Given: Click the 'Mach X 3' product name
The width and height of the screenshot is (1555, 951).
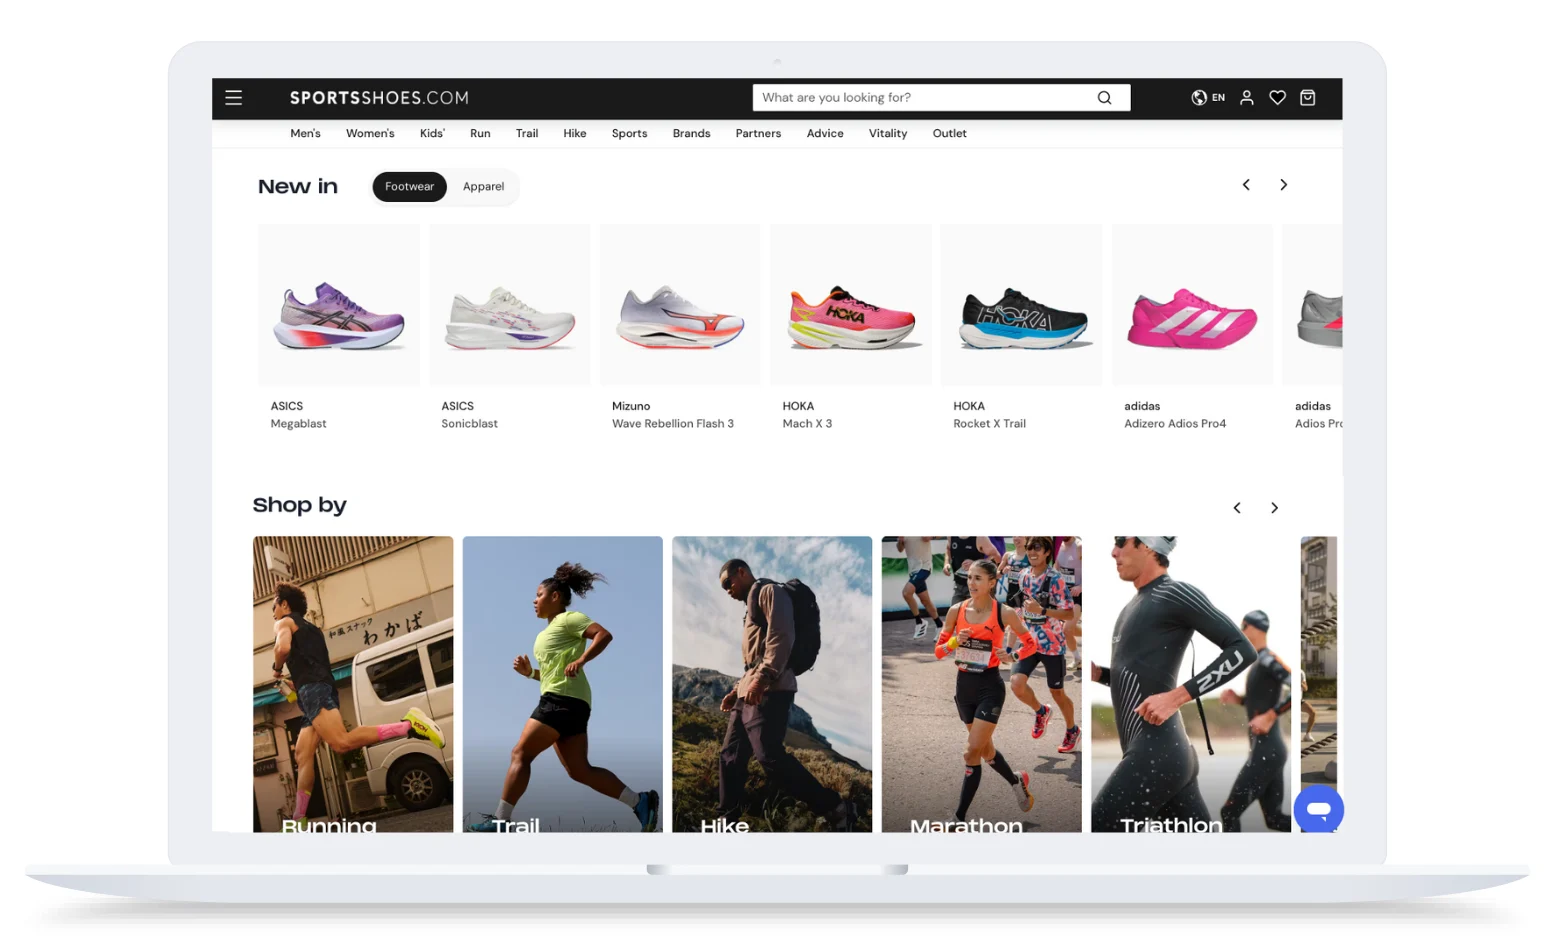Looking at the screenshot, I should coord(807,424).
